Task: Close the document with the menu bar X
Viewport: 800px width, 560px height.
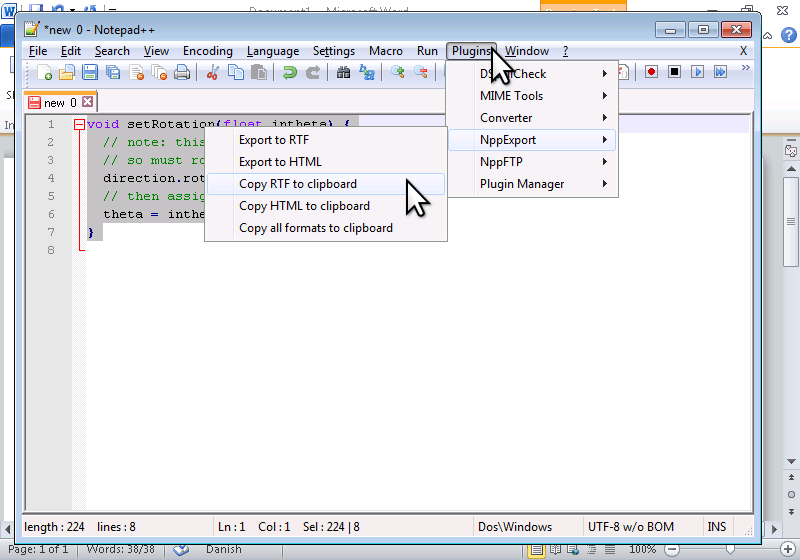Action: click(x=743, y=51)
